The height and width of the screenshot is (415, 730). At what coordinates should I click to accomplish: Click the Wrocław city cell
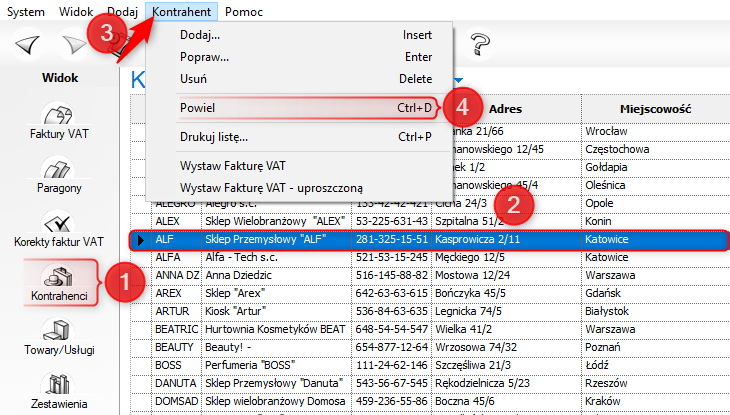[x=656, y=131]
